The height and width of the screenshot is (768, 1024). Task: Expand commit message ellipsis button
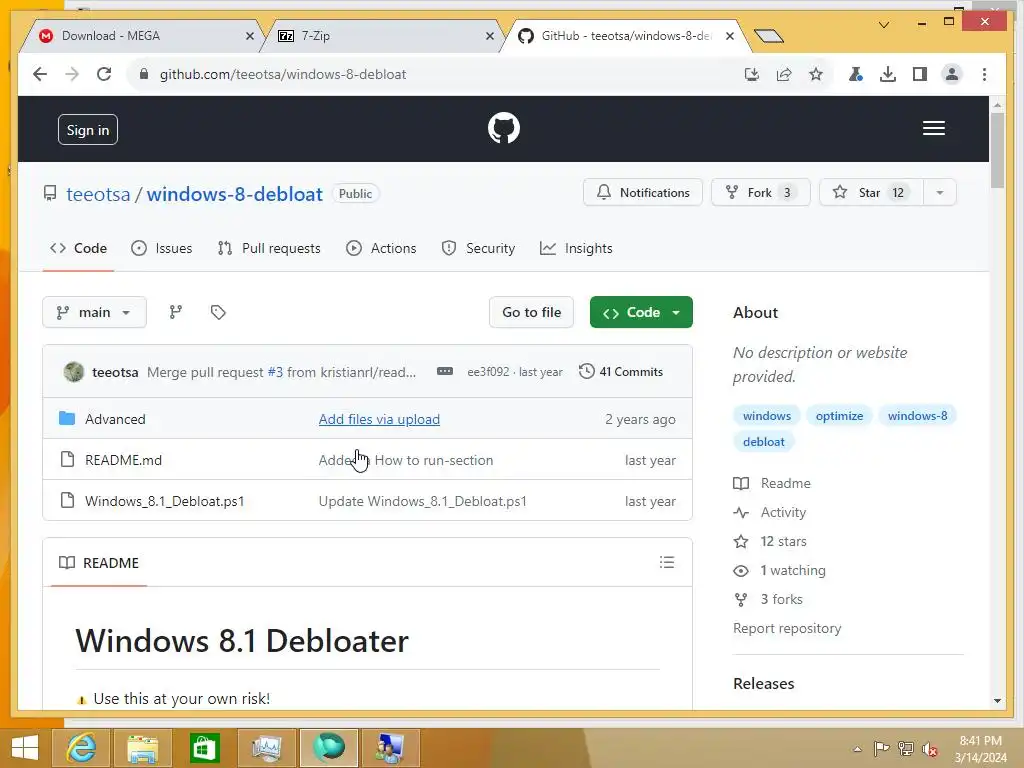point(445,372)
